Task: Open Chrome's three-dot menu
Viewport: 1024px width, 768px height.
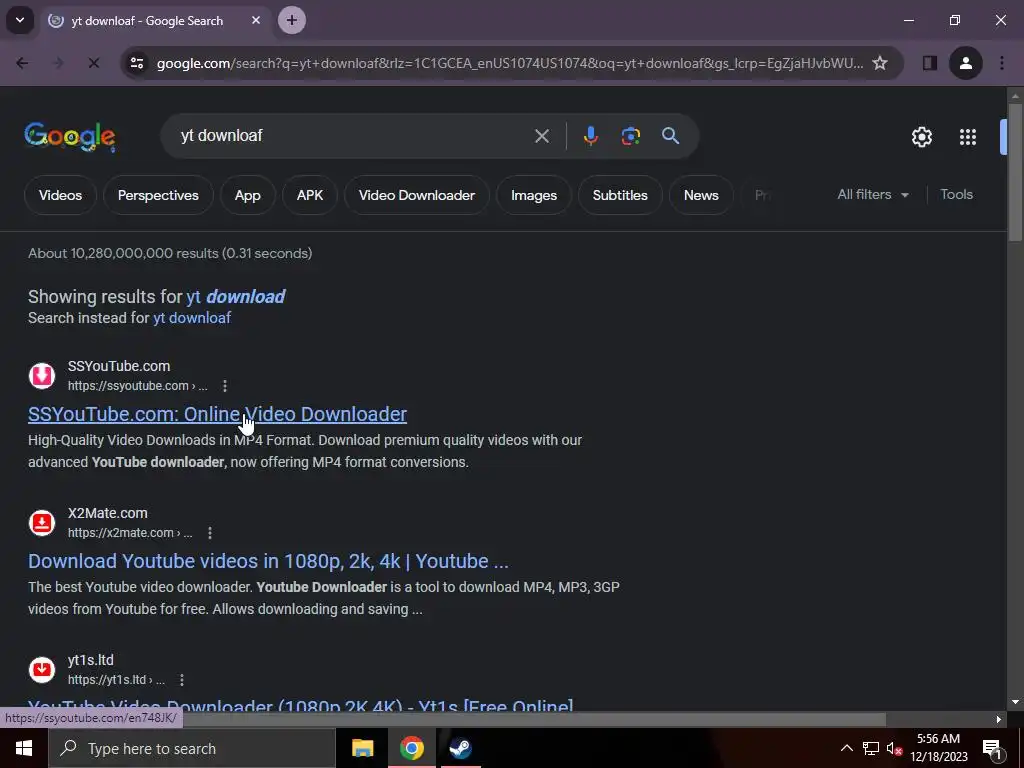Action: tap(1002, 63)
